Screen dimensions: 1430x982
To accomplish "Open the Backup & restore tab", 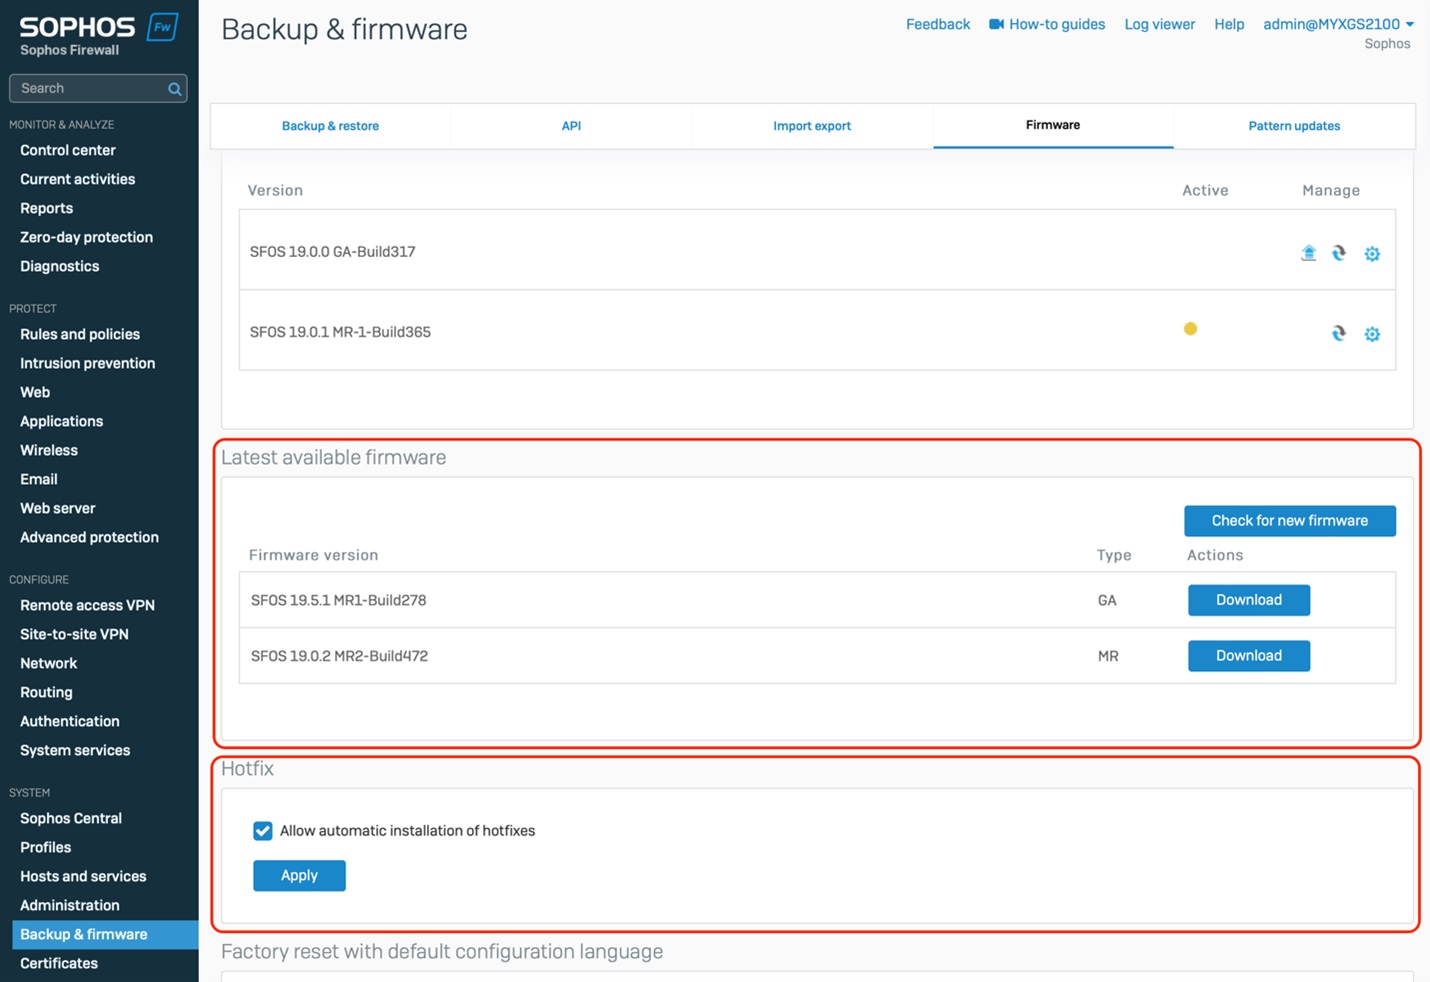I will point(330,126).
